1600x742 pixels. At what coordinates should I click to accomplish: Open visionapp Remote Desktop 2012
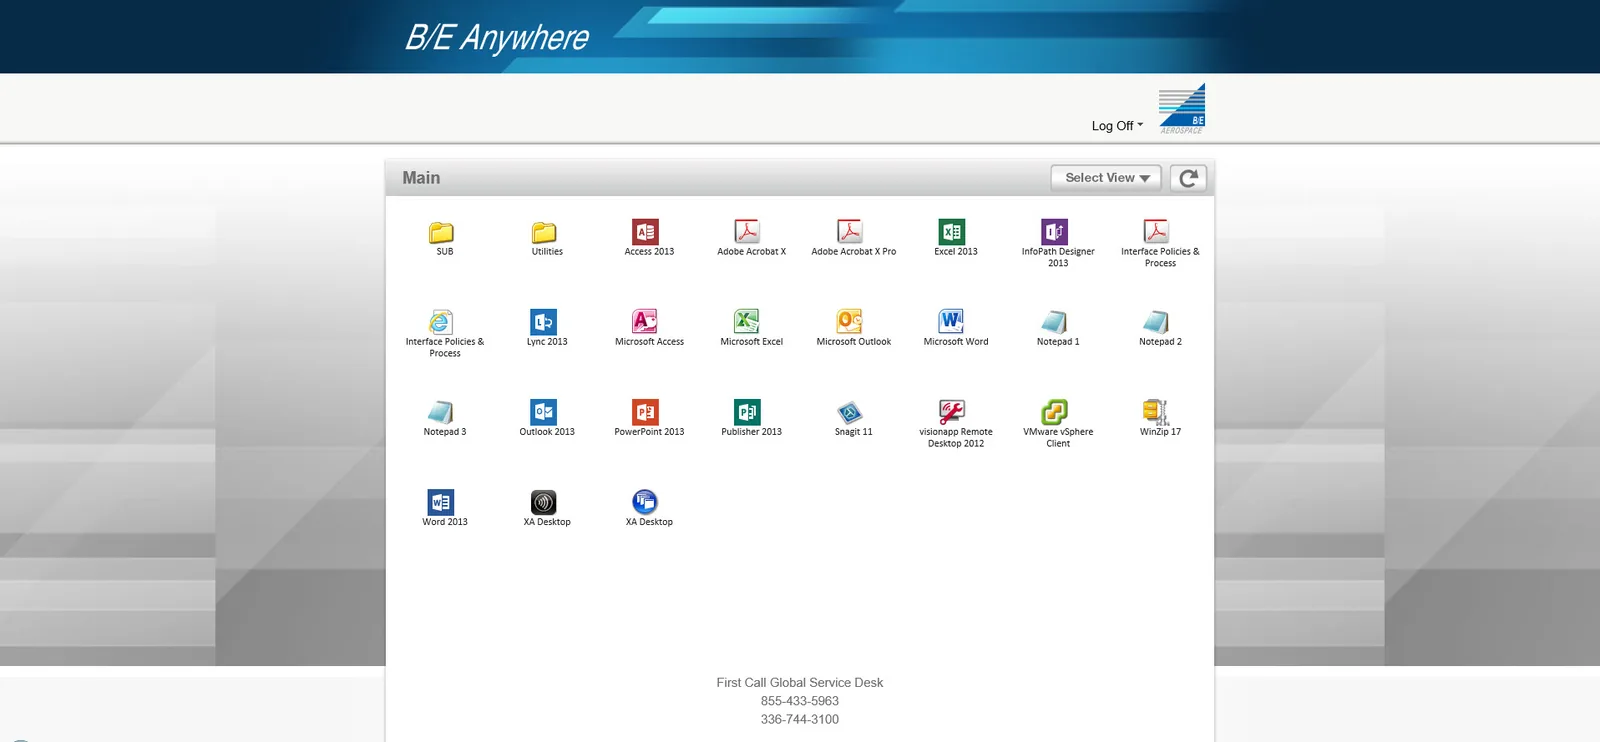click(952, 412)
